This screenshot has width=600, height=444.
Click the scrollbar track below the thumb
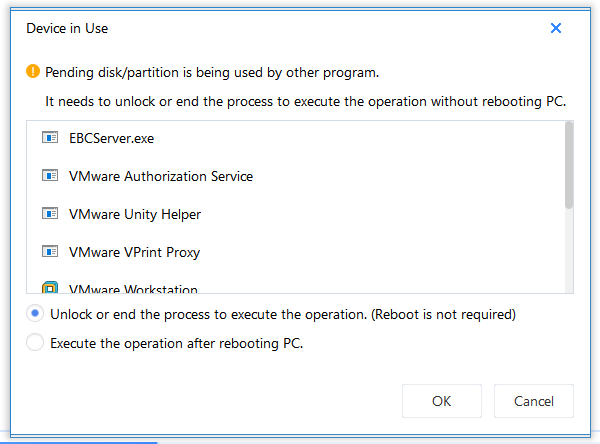pos(569,251)
